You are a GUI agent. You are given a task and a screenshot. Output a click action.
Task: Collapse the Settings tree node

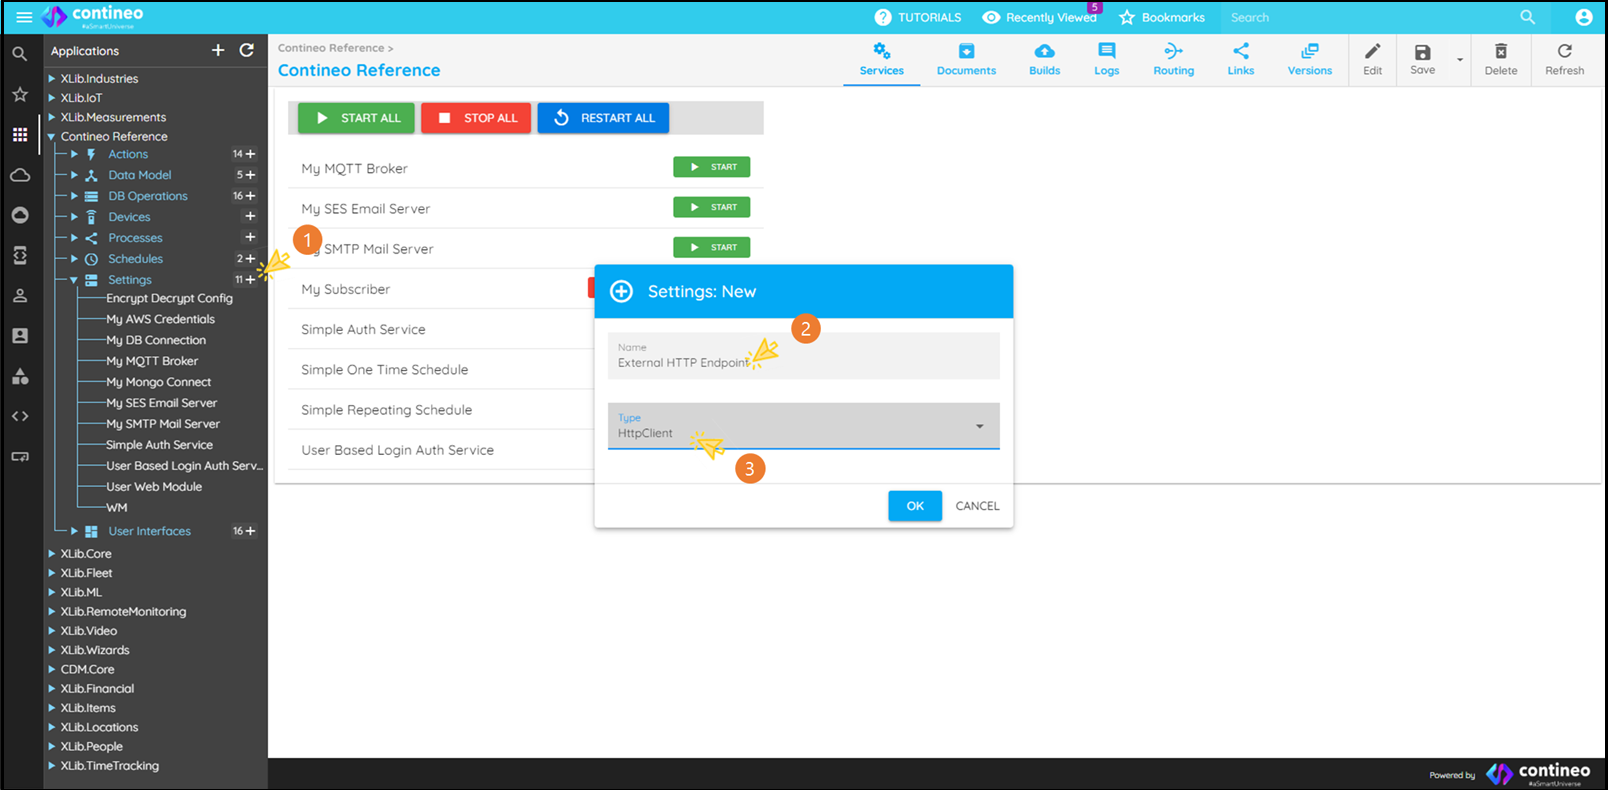point(74,280)
